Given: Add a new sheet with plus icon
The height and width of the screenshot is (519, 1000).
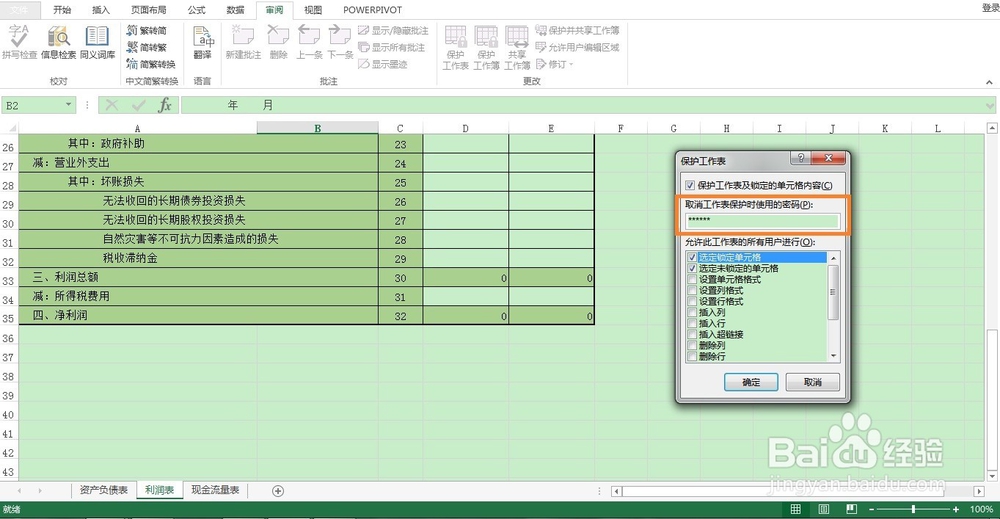Looking at the screenshot, I should [277, 491].
